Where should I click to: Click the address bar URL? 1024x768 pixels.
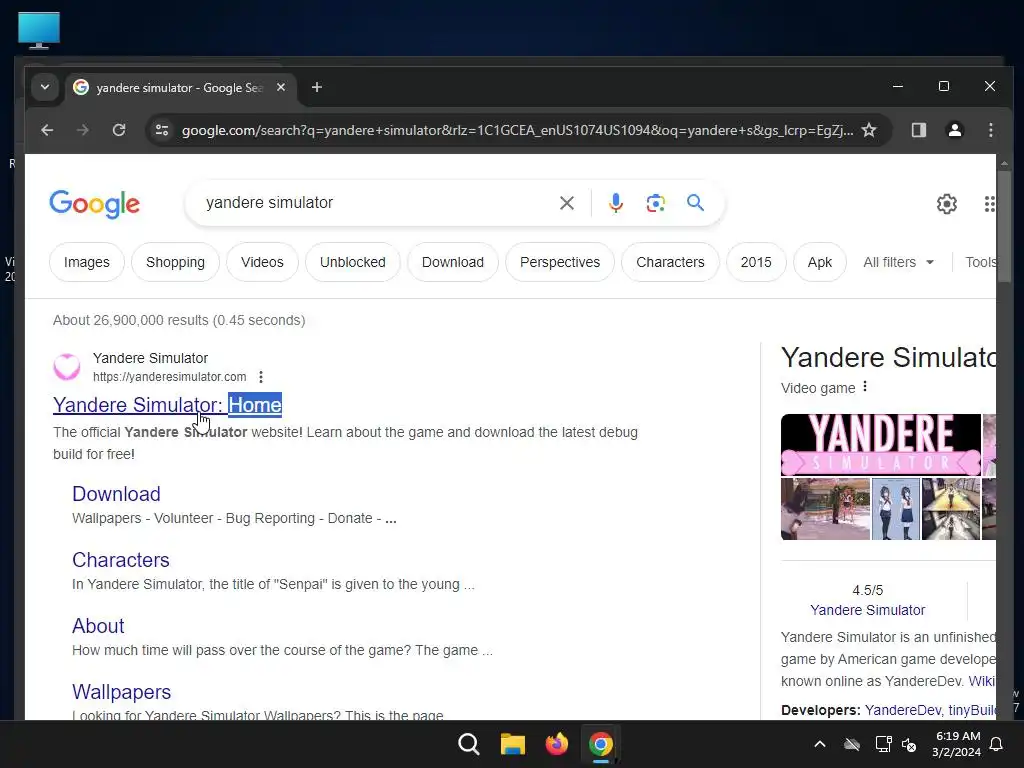[x=517, y=130]
